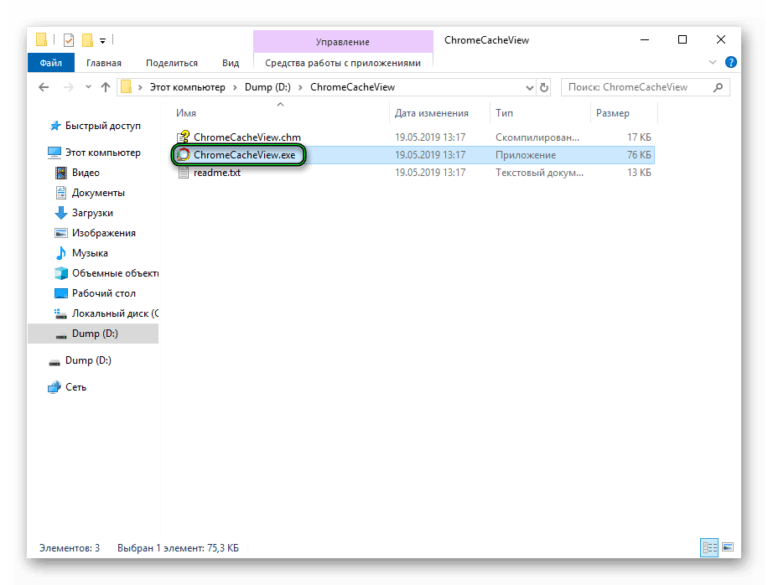768x585 pixels.
Task: Expand the chevron after Dump (D:) in path
Action: tap(300, 87)
